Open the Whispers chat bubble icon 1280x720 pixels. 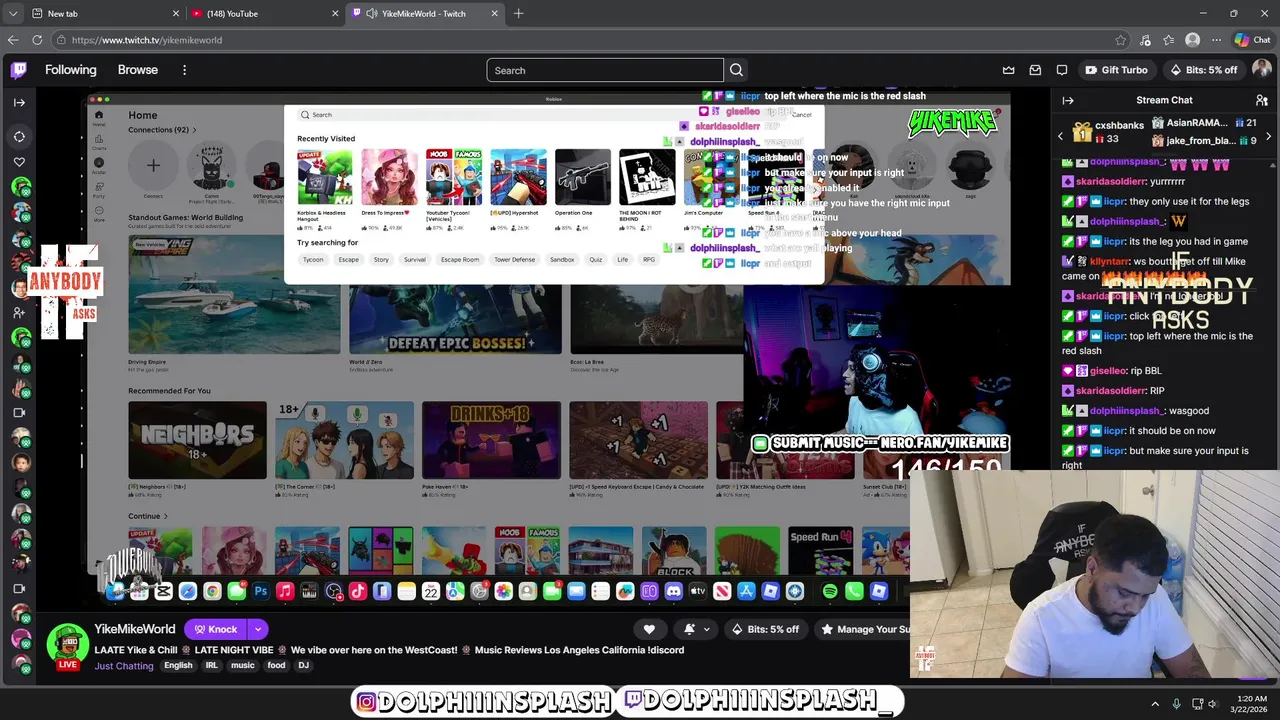point(1062,70)
